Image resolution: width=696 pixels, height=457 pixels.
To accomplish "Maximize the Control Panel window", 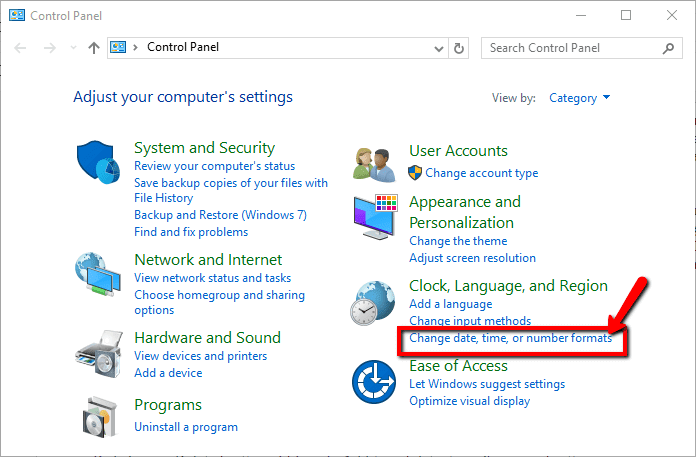I will pyautogui.click(x=626, y=16).
